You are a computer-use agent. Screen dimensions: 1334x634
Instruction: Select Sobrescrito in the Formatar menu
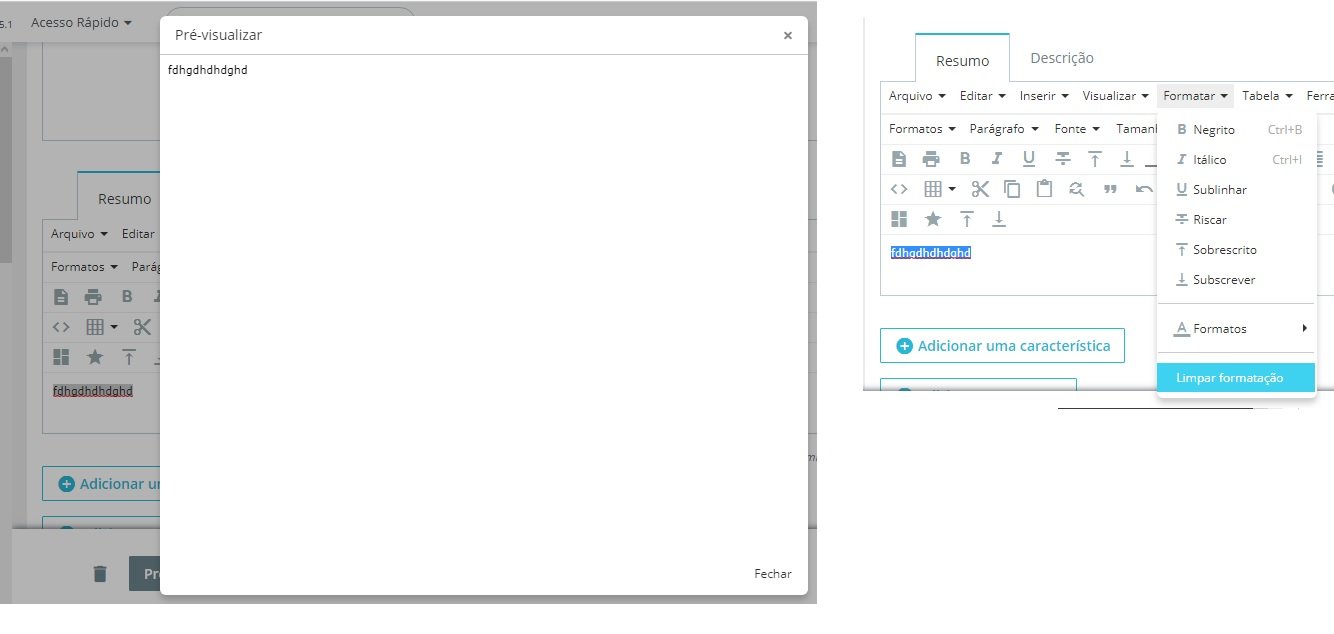pos(1235,250)
